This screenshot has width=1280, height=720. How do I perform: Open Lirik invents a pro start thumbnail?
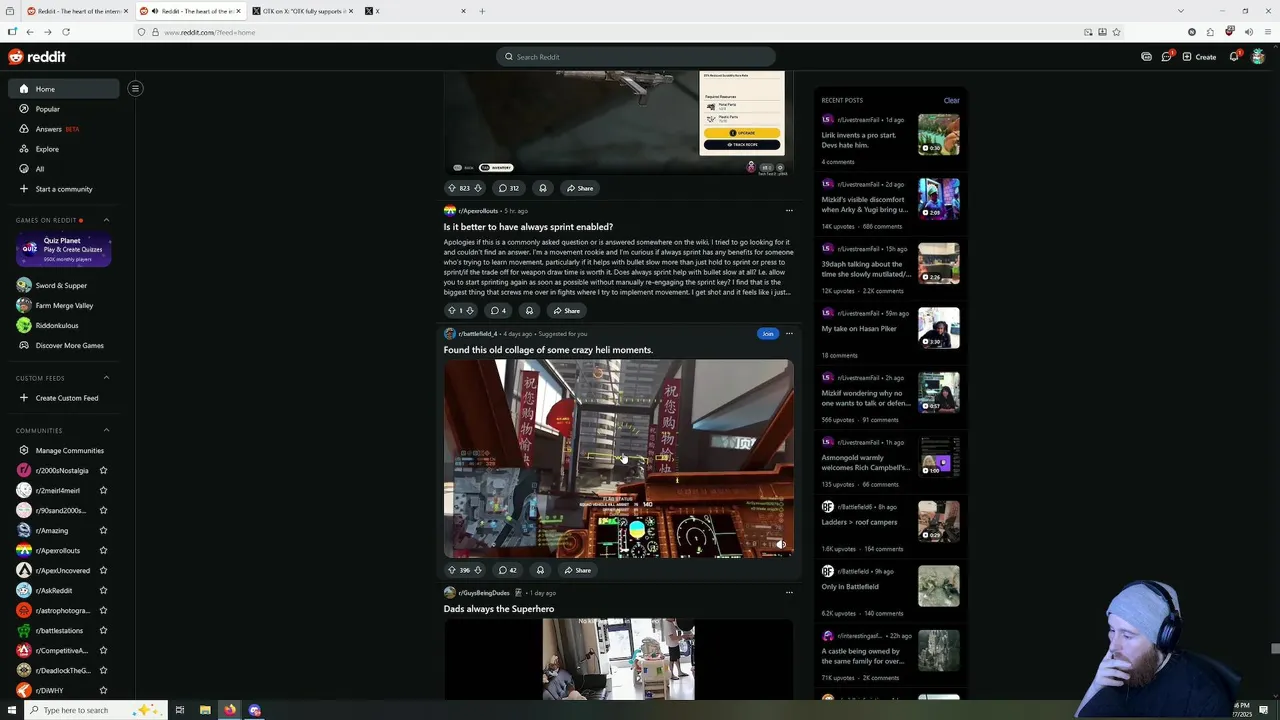coord(939,135)
